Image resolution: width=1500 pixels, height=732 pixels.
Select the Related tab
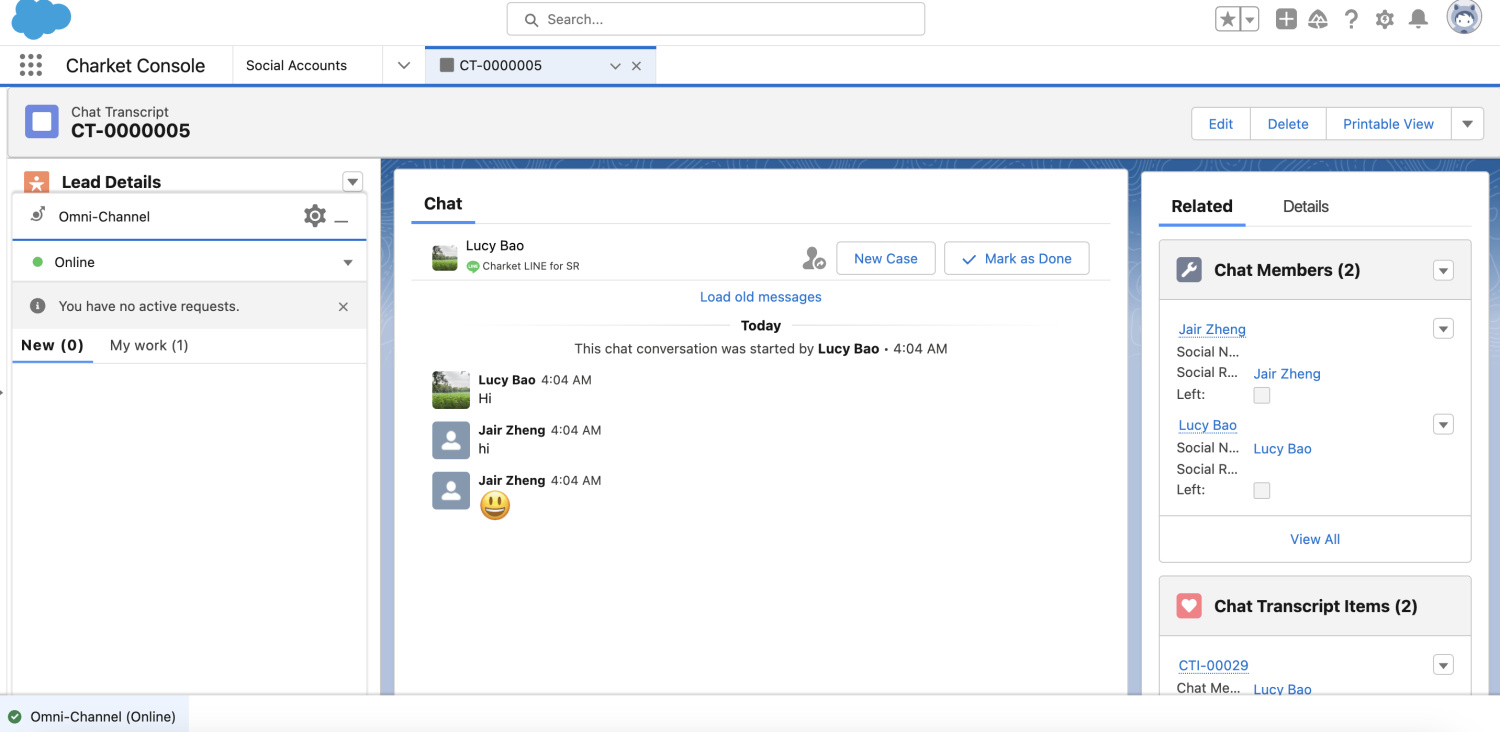pyautogui.click(x=1202, y=207)
